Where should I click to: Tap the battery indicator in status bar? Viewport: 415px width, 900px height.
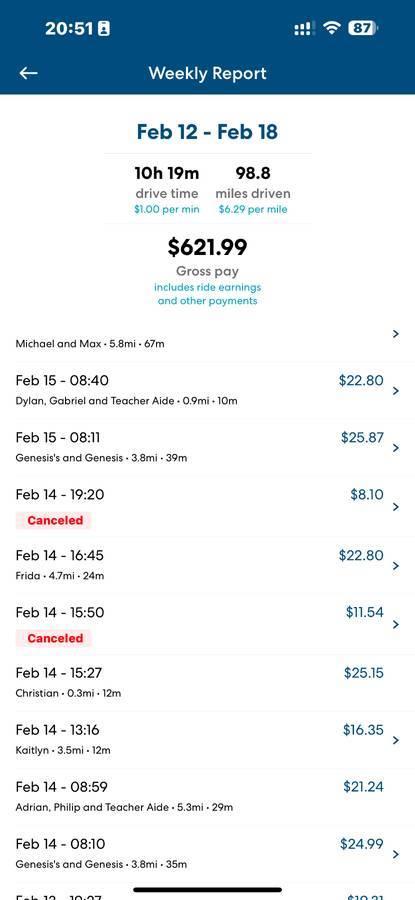coord(363,28)
